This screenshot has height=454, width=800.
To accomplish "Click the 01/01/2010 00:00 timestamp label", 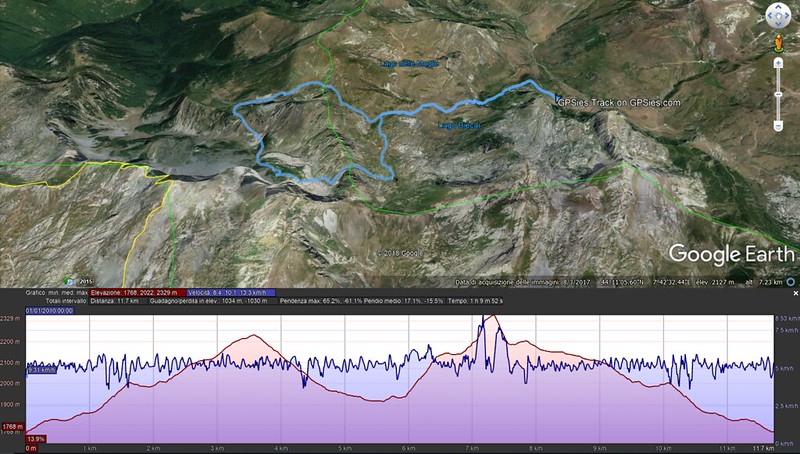I will coord(49,311).
